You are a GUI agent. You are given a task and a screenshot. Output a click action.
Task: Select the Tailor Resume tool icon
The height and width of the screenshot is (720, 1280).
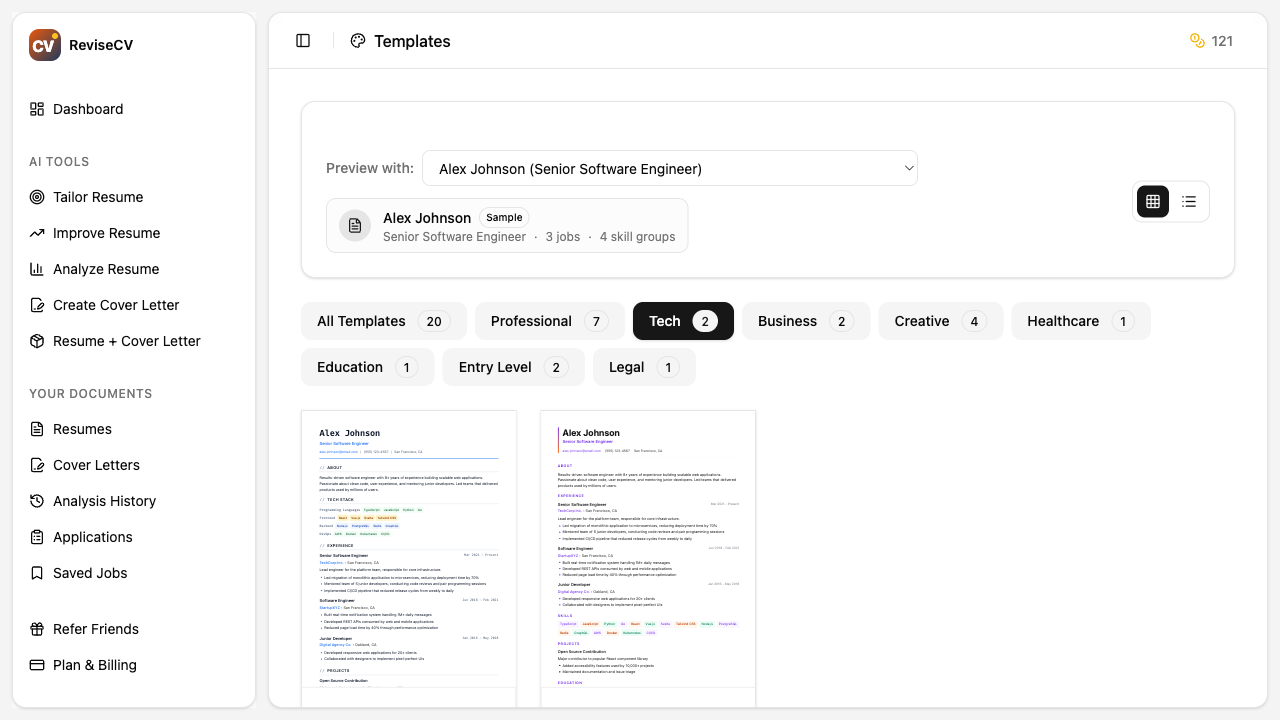36,197
